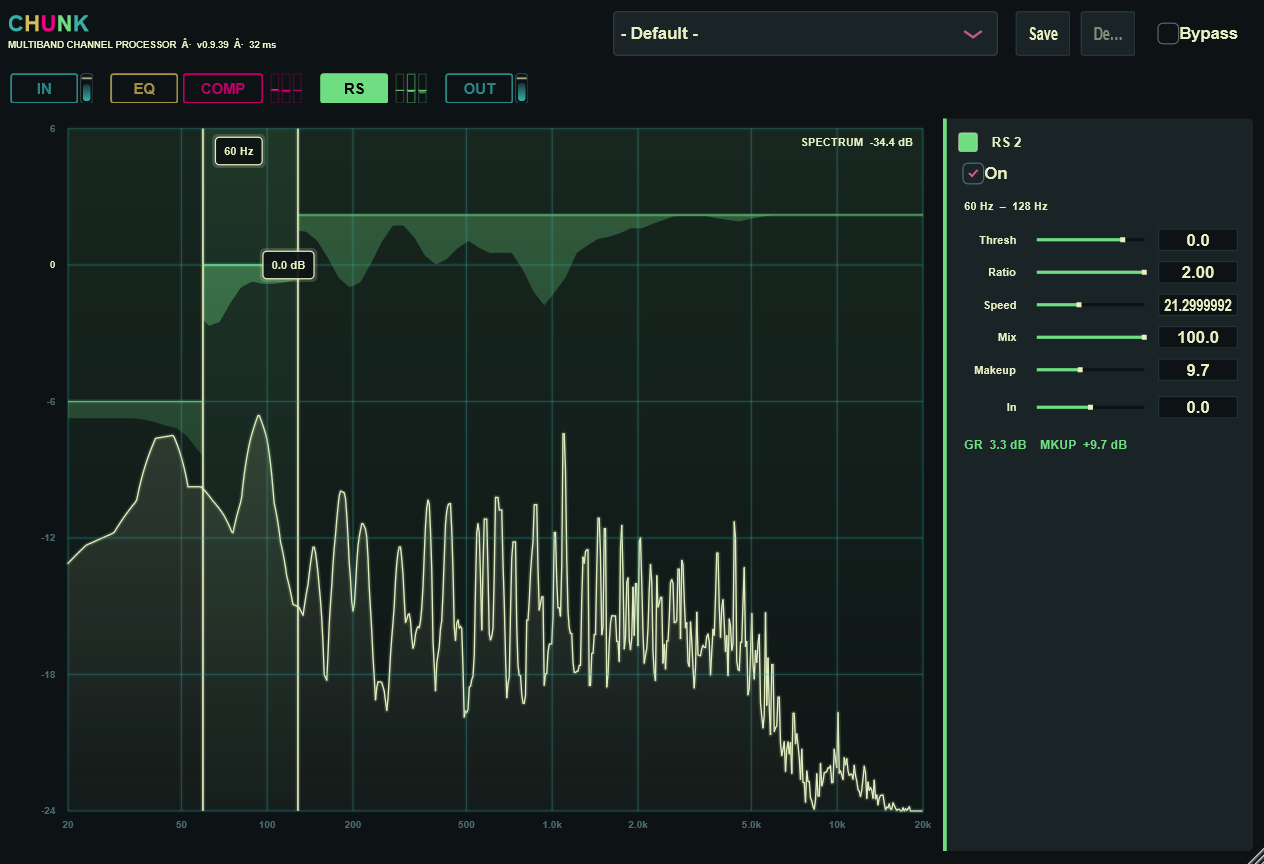Viewport: 1264px width, 864px height.
Task: Click the 60 Hz crossover handle label
Action: click(239, 151)
